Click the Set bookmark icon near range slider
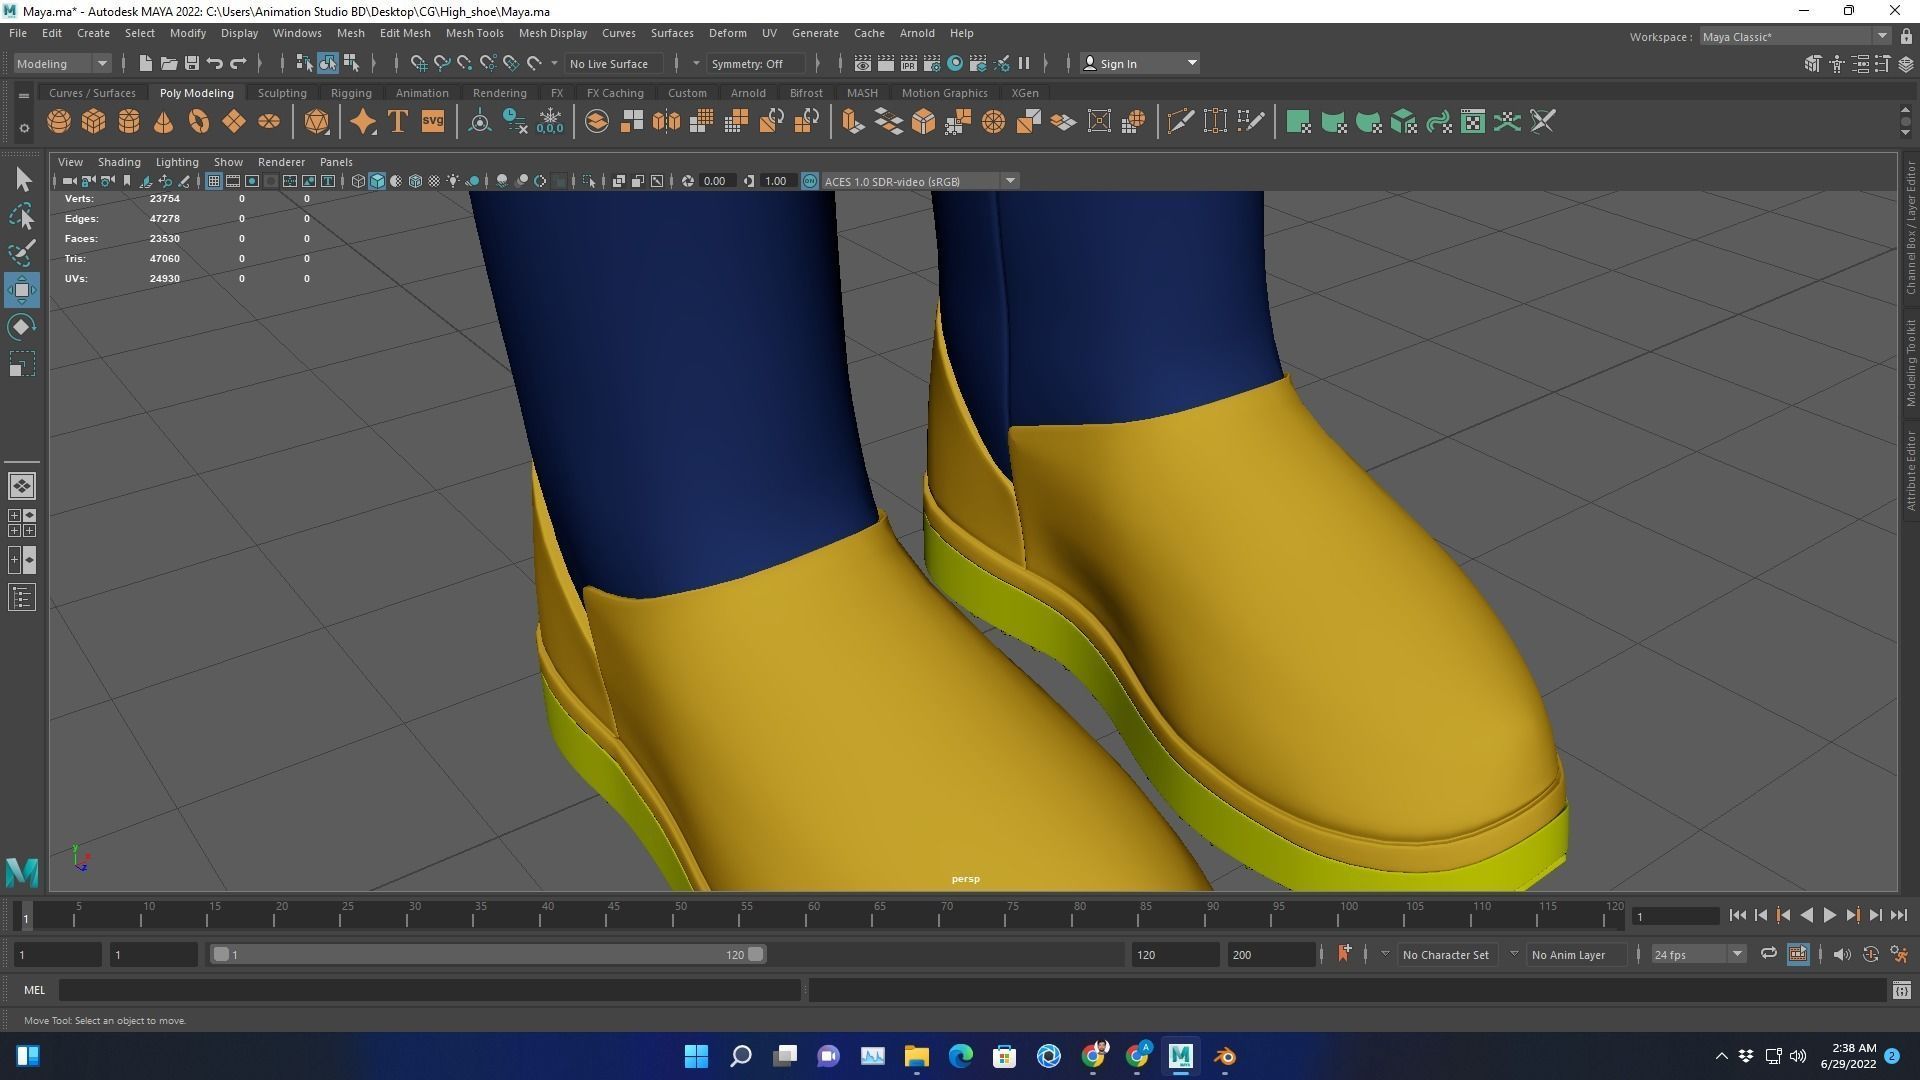 1344,954
